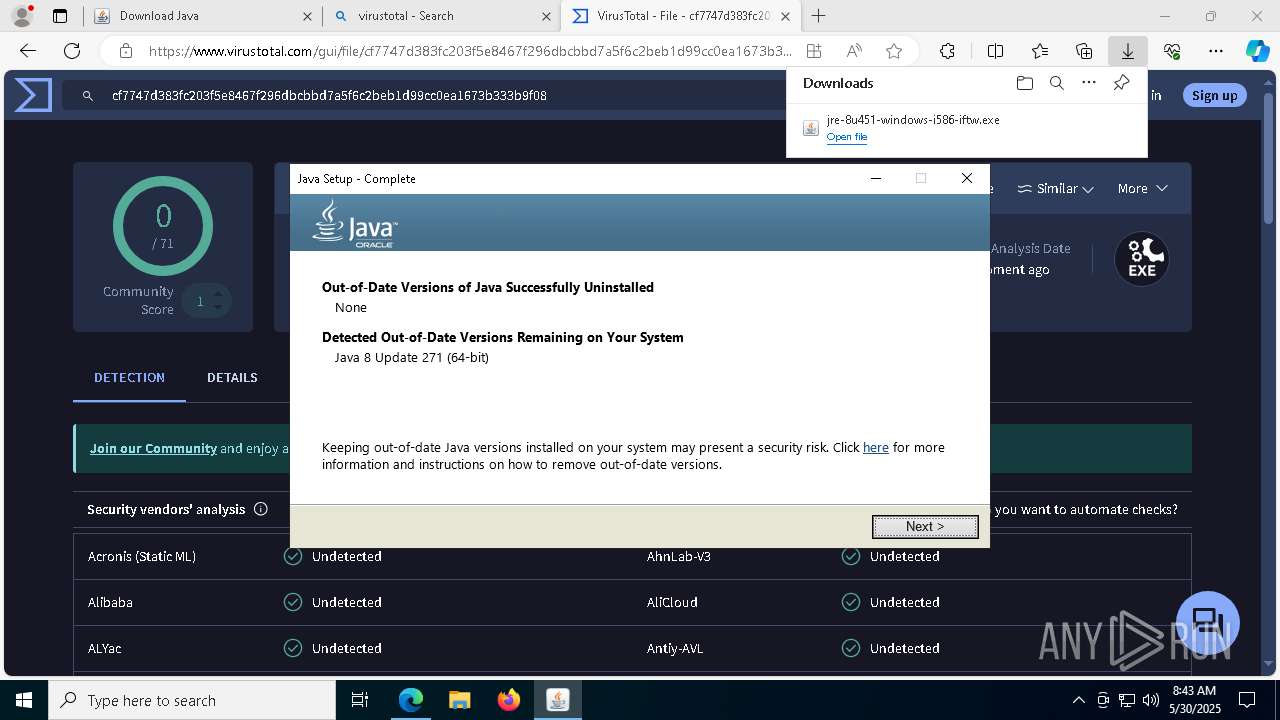Click the app available icon in the address bar
The image size is (1280, 720).
pos(814,51)
